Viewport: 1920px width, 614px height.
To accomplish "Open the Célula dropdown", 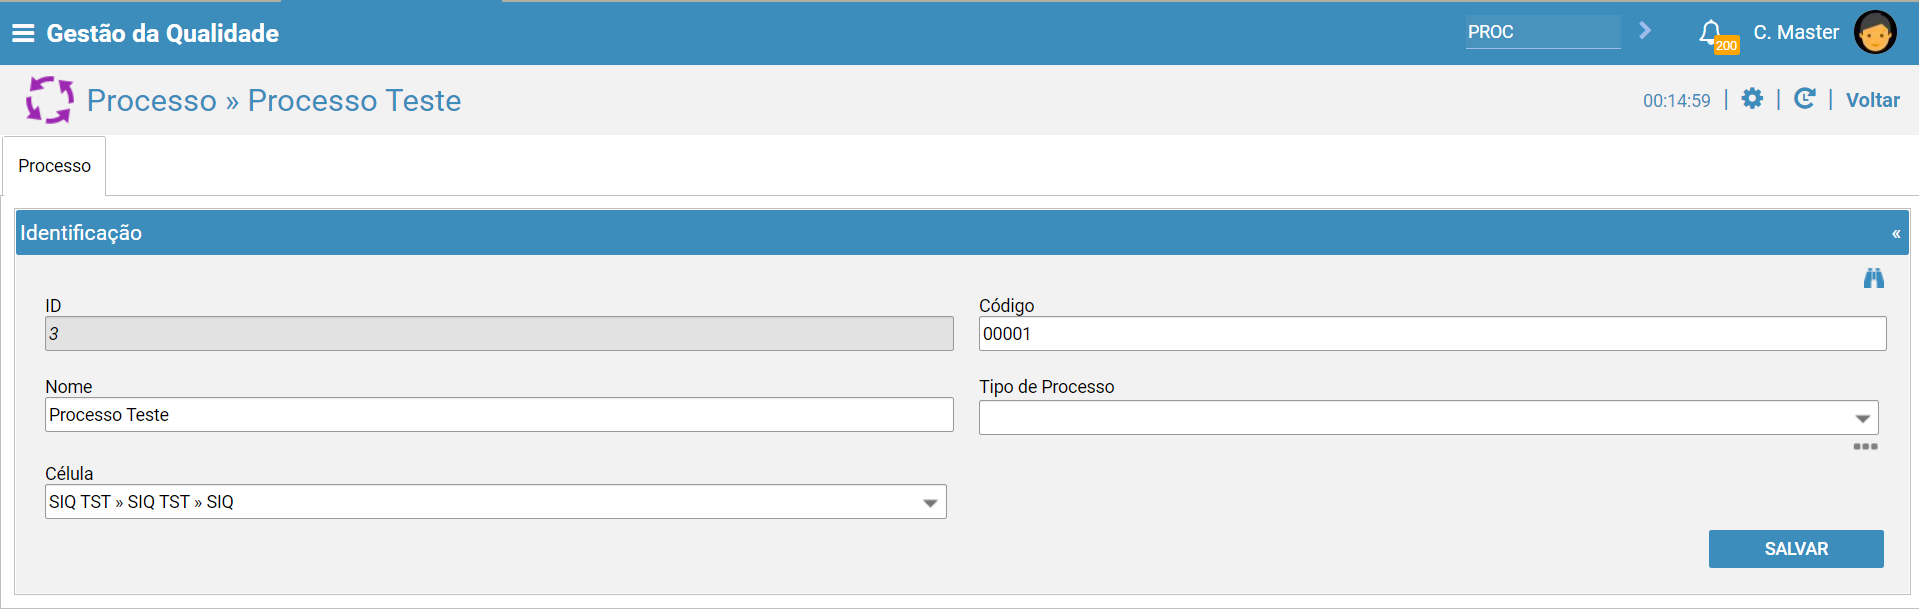I will click(x=495, y=502).
